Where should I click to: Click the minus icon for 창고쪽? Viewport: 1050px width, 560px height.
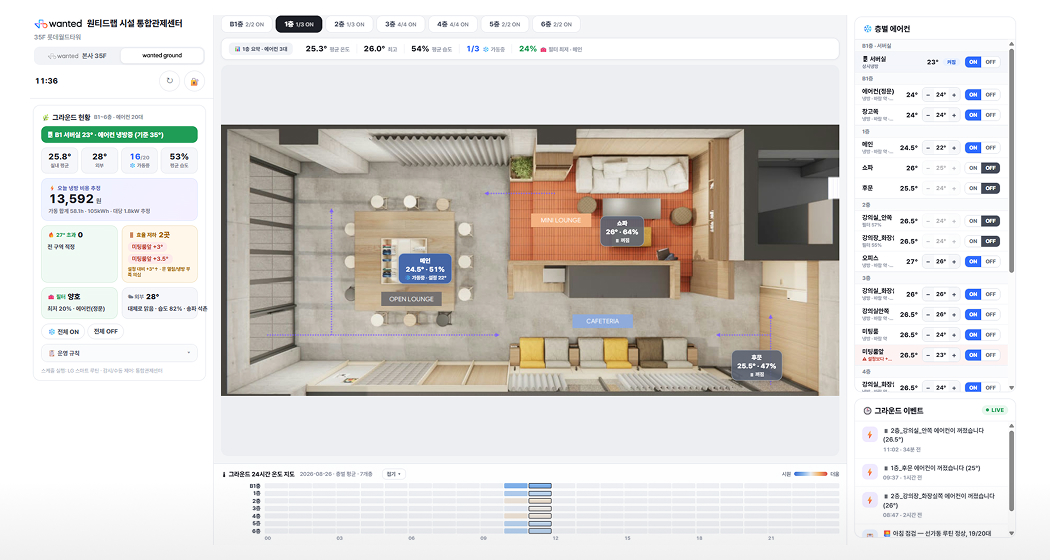[x=927, y=115]
